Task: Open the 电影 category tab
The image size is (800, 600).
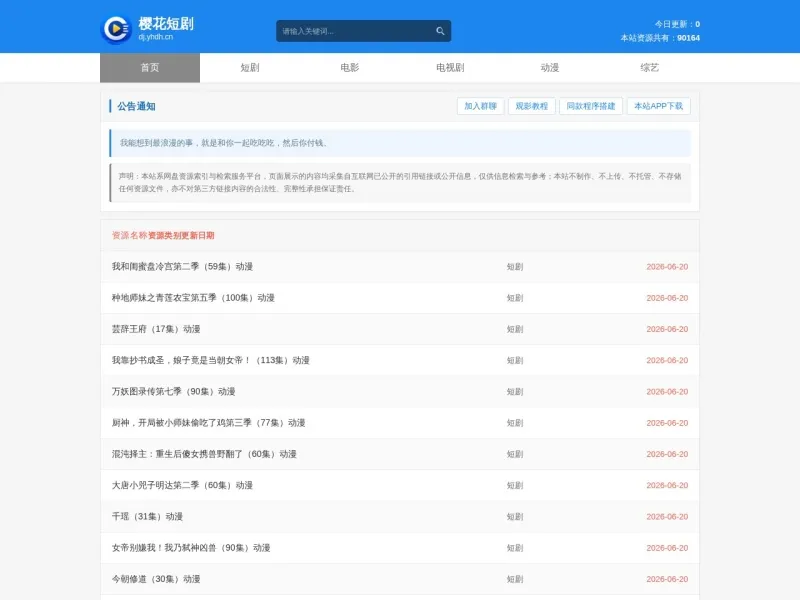Action: coord(350,67)
